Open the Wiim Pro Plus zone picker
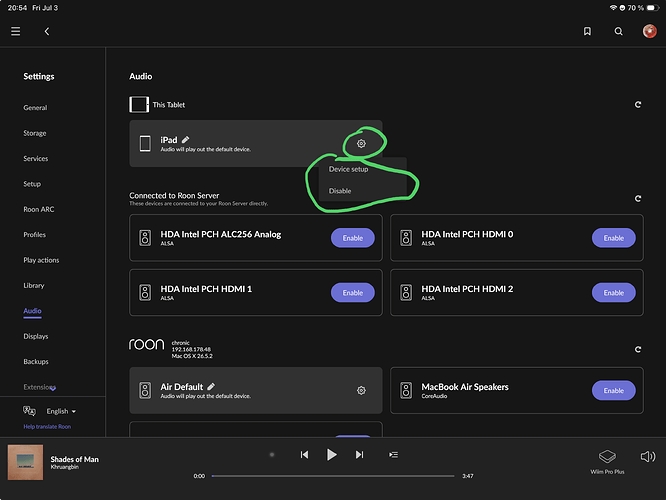666x500 pixels. point(607,461)
